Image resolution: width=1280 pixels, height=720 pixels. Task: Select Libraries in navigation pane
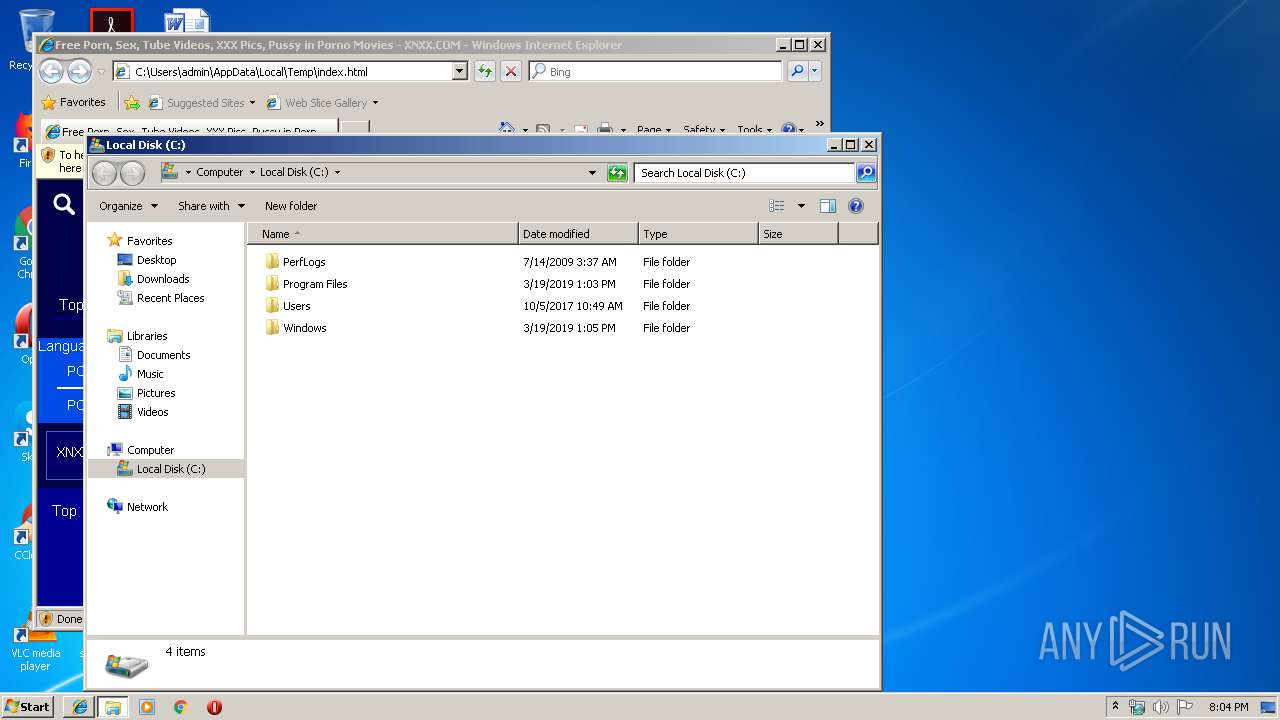pyautogui.click(x=147, y=336)
